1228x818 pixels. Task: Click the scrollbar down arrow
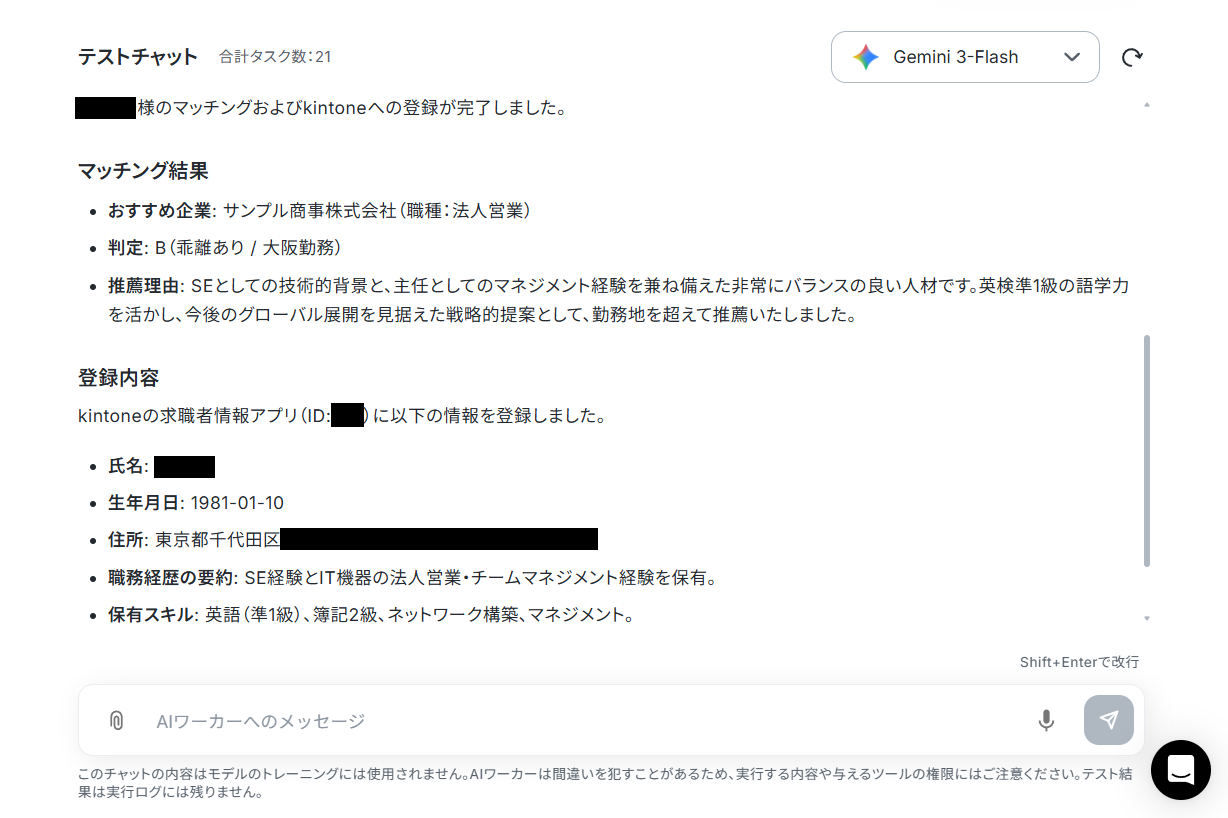pyautogui.click(x=1146, y=618)
